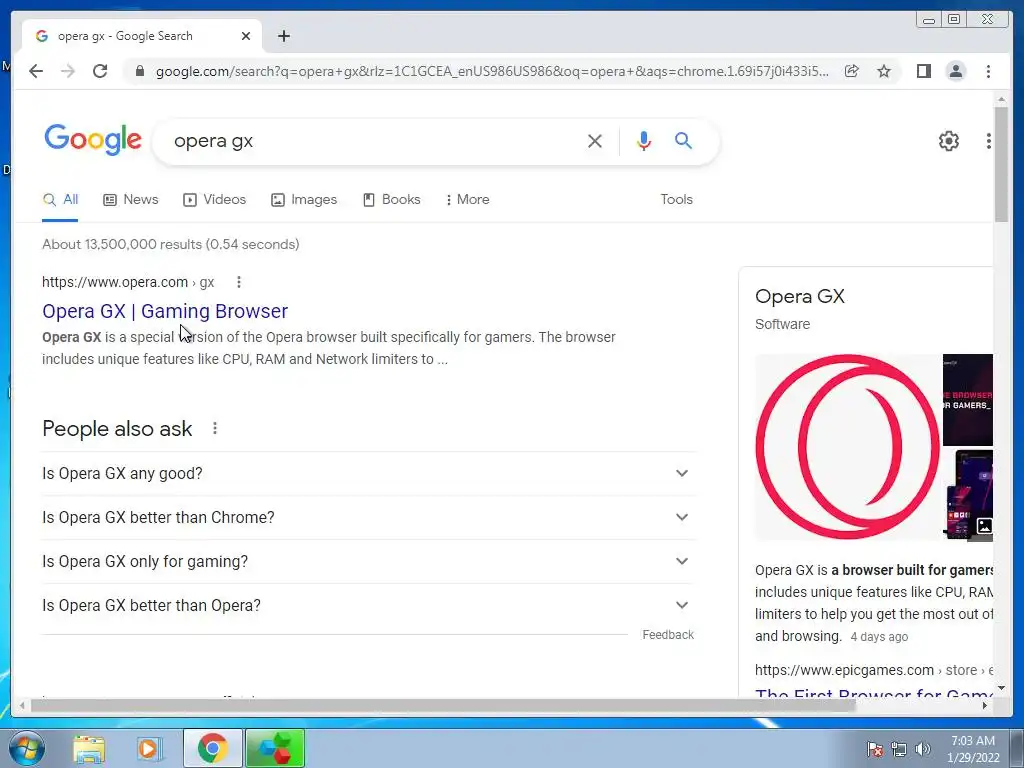Open 'Opera GX | Gaming Browser' result link
Image resolution: width=1024 pixels, height=768 pixels.
(165, 312)
